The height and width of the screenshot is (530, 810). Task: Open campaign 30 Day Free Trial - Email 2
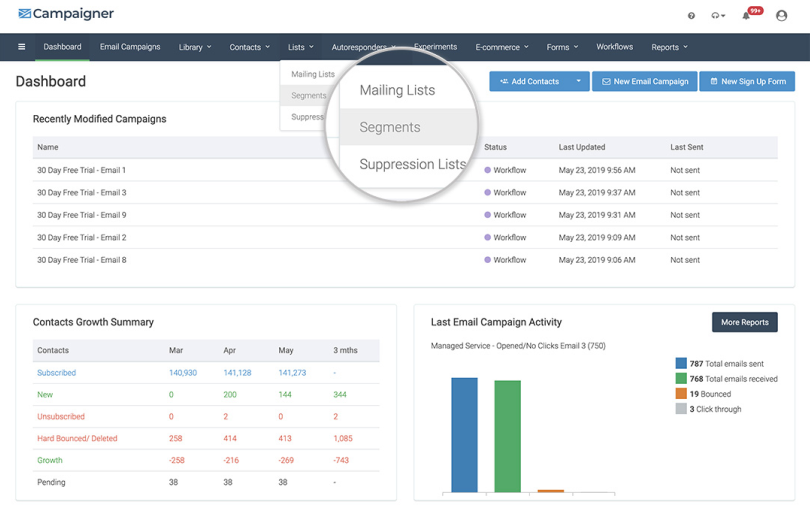[82, 238]
